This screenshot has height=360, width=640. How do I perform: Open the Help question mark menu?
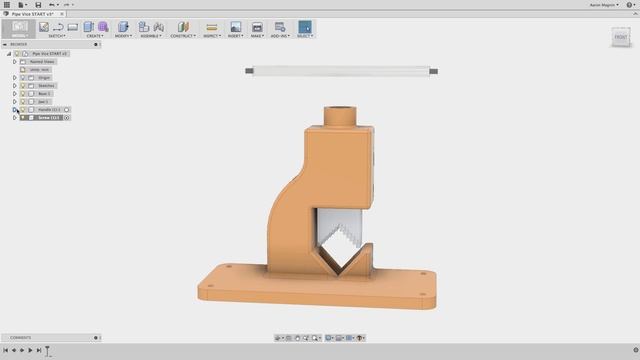click(630, 5)
